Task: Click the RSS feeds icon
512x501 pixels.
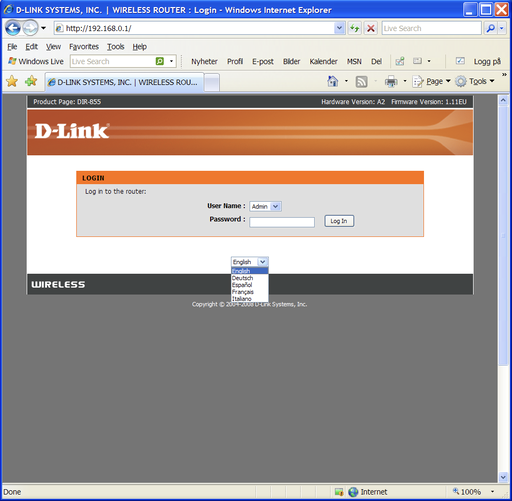Action: (362, 81)
